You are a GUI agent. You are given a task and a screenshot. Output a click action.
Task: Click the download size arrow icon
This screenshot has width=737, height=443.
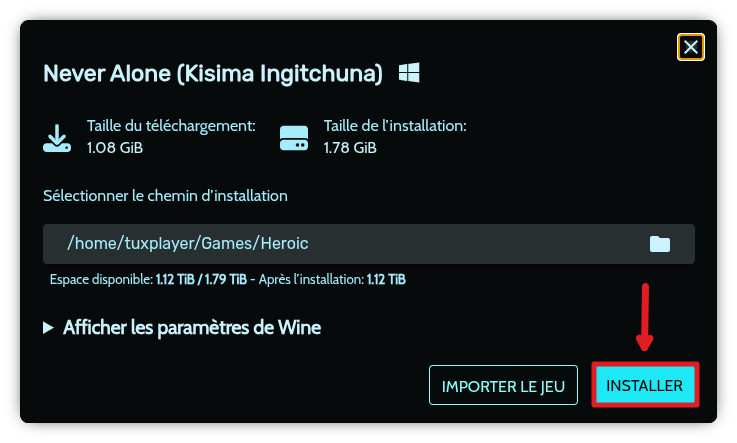(x=57, y=137)
